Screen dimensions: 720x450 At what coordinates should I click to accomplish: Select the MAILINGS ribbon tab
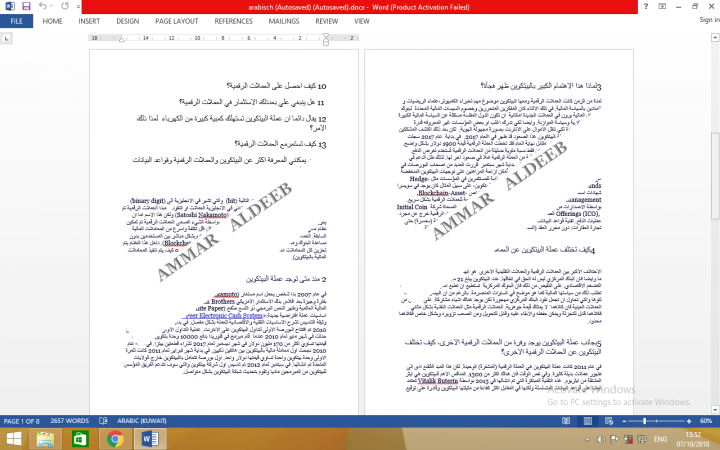pos(284,21)
